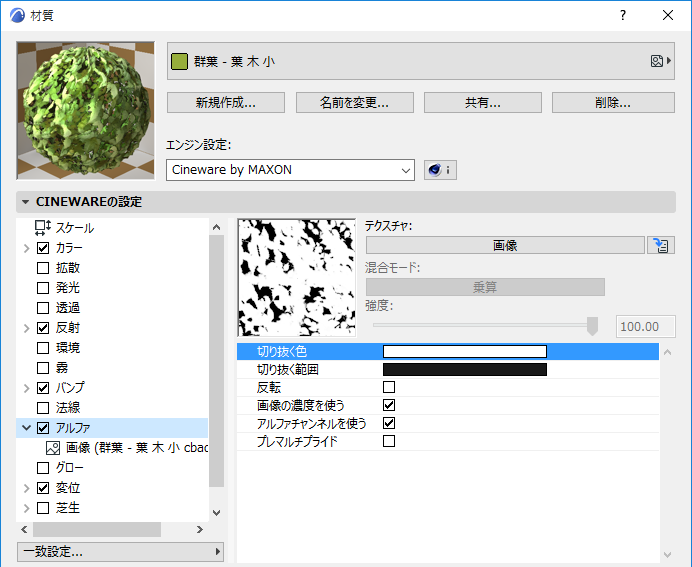Uncheck the バンプ channel checkbox
Viewport: 692px width, 567px height.
(43, 388)
